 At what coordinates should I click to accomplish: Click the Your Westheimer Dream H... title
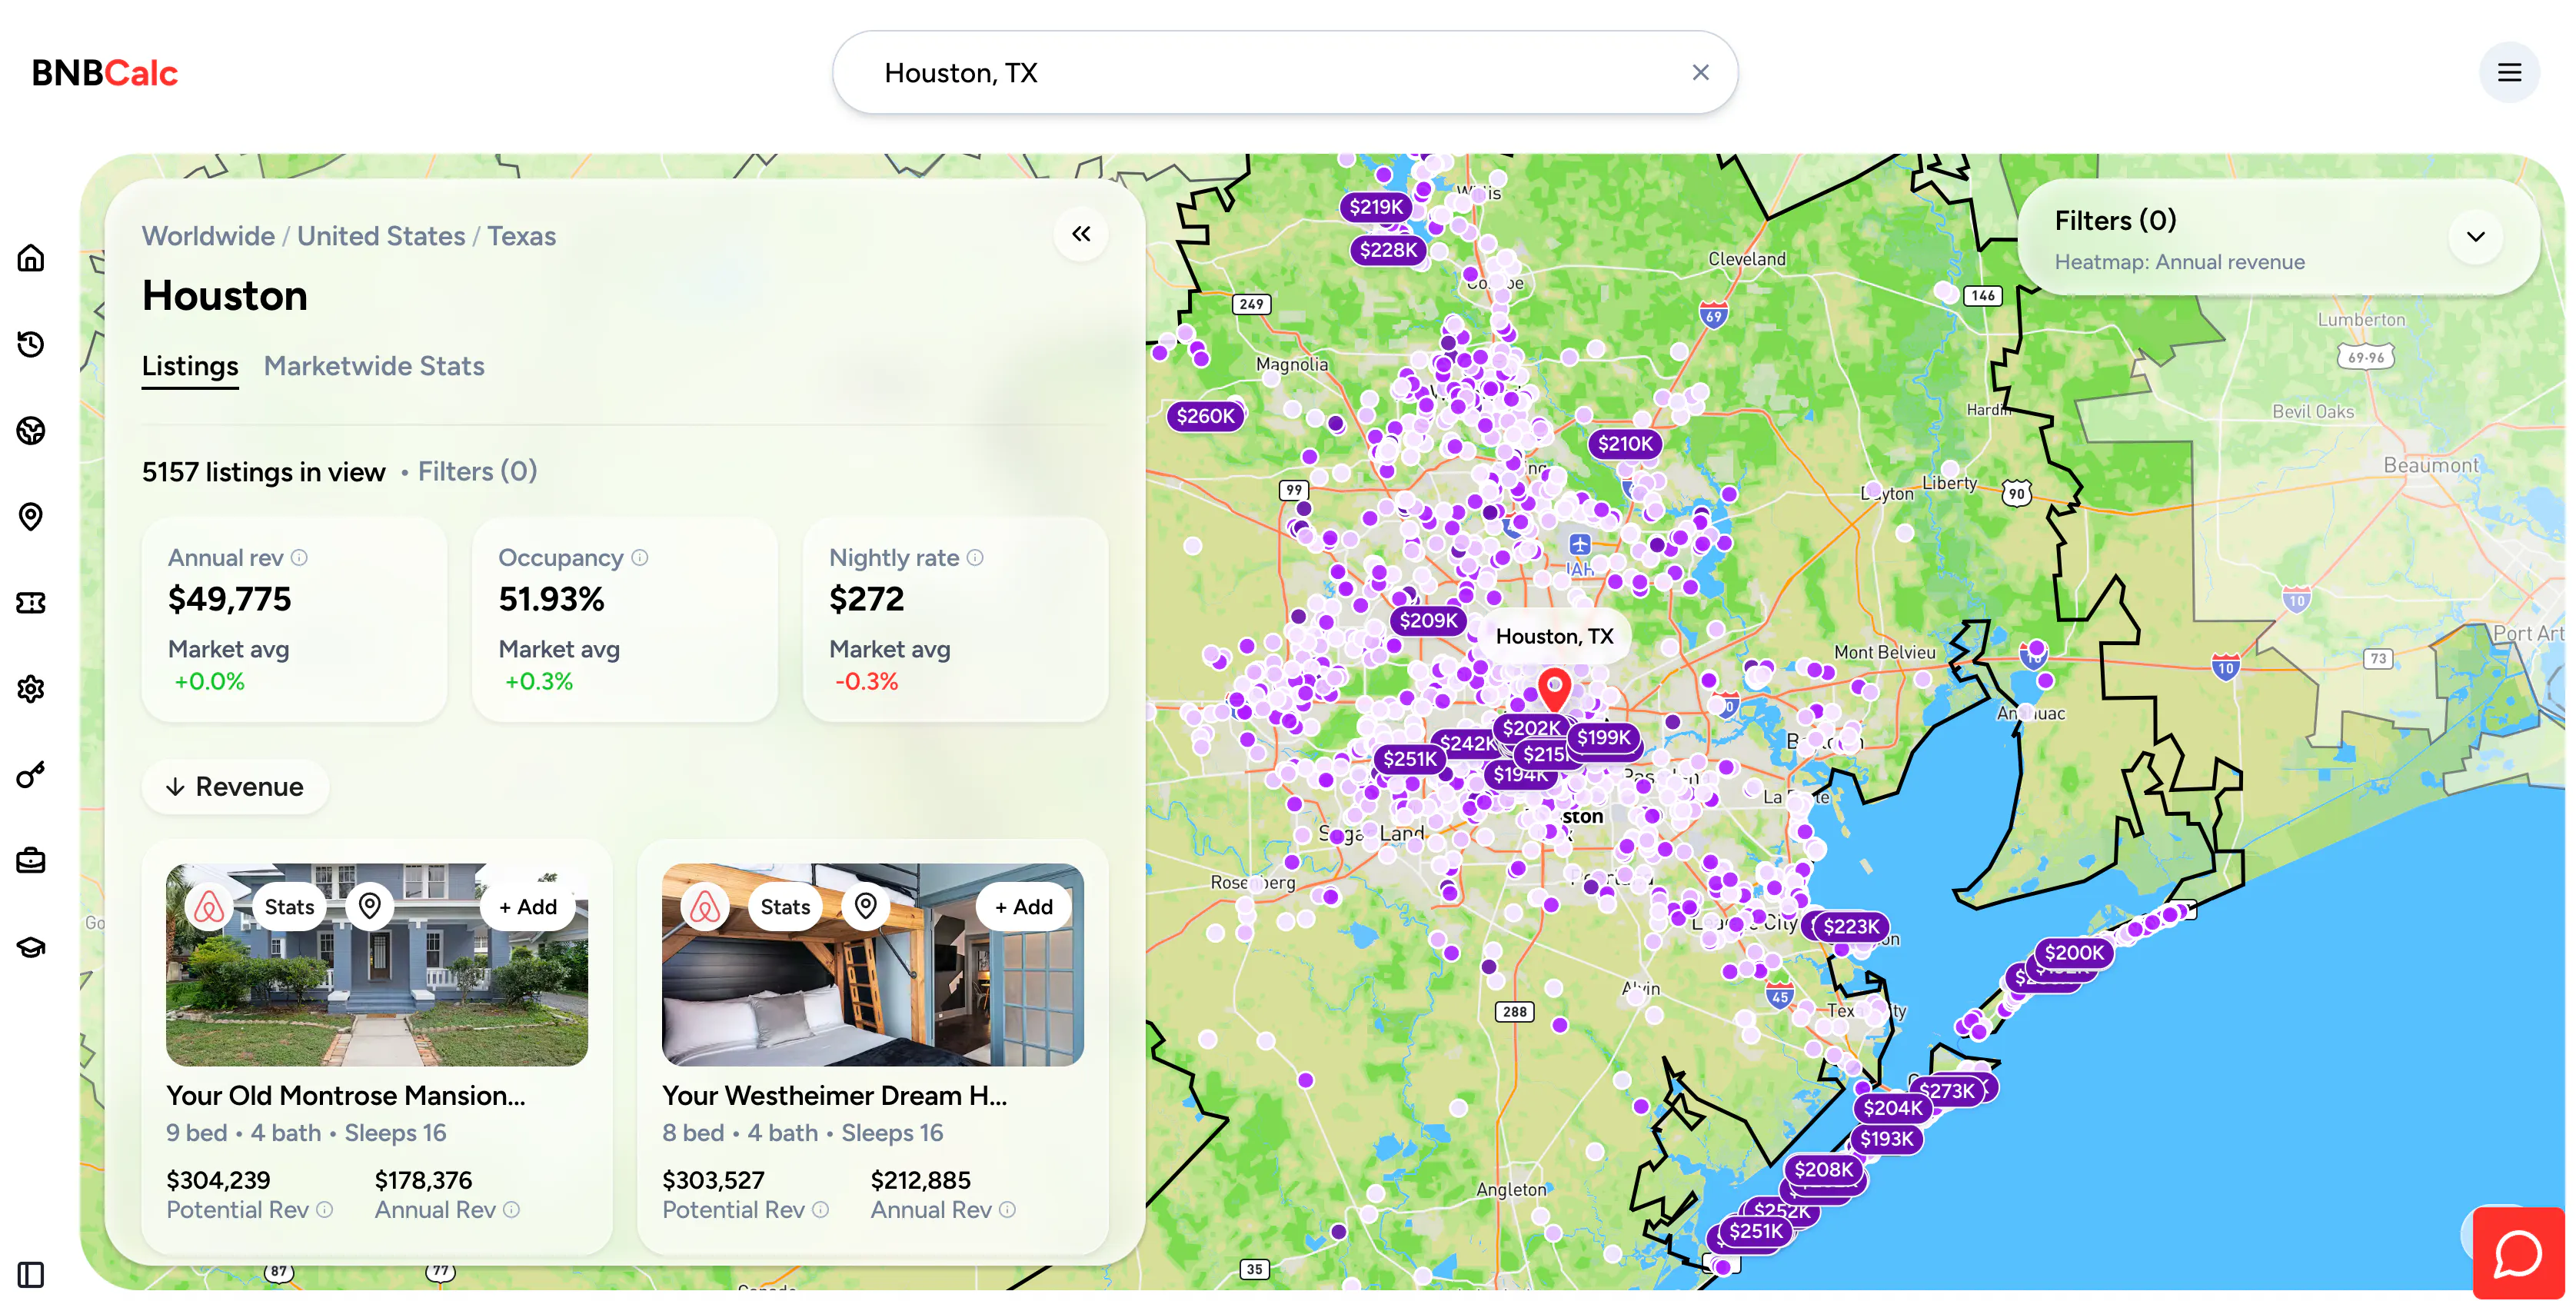(x=835, y=1095)
